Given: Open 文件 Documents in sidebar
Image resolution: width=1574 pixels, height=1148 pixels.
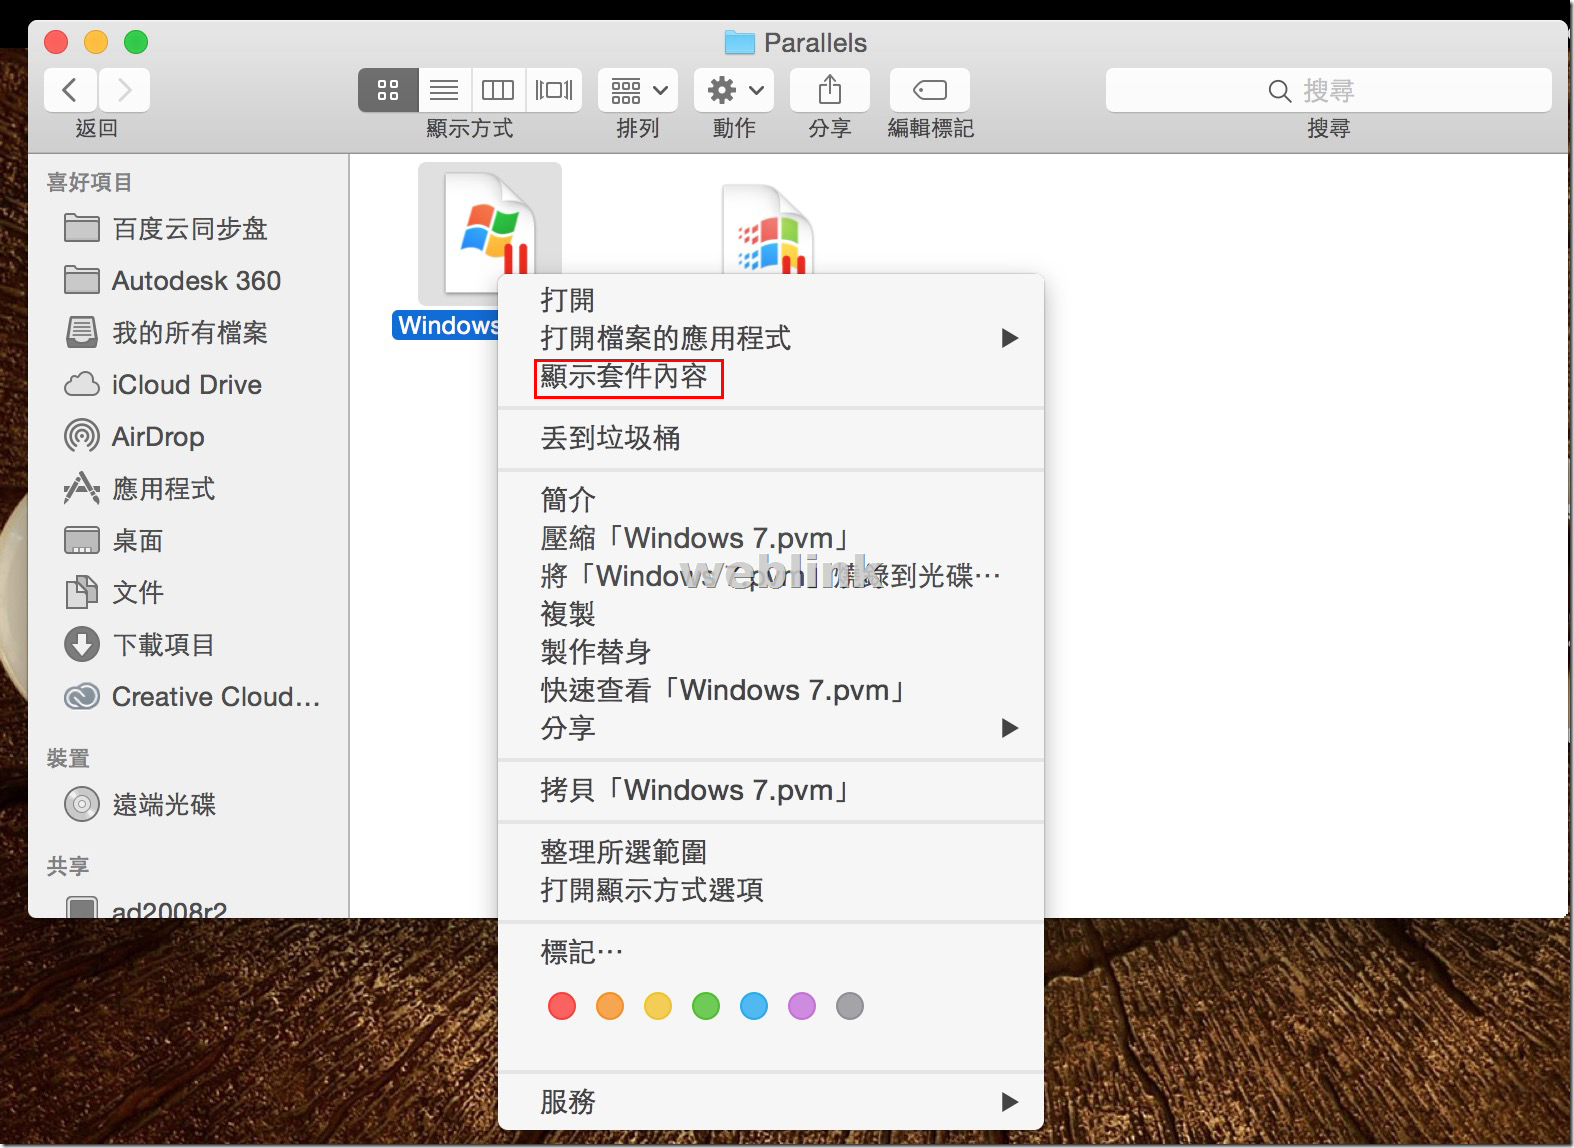Looking at the screenshot, I should 189,593.
